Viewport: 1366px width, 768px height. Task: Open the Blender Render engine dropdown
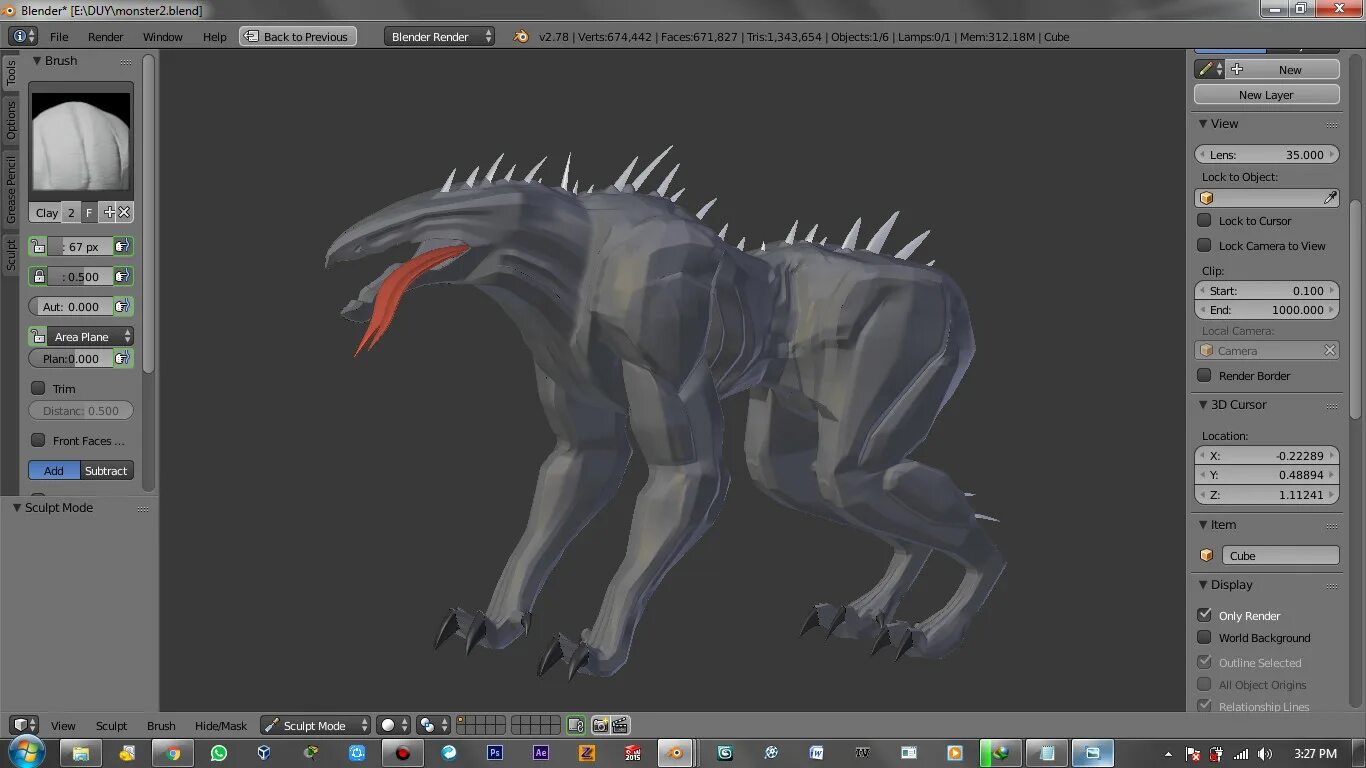pyautogui.click(x=439, y=36)
